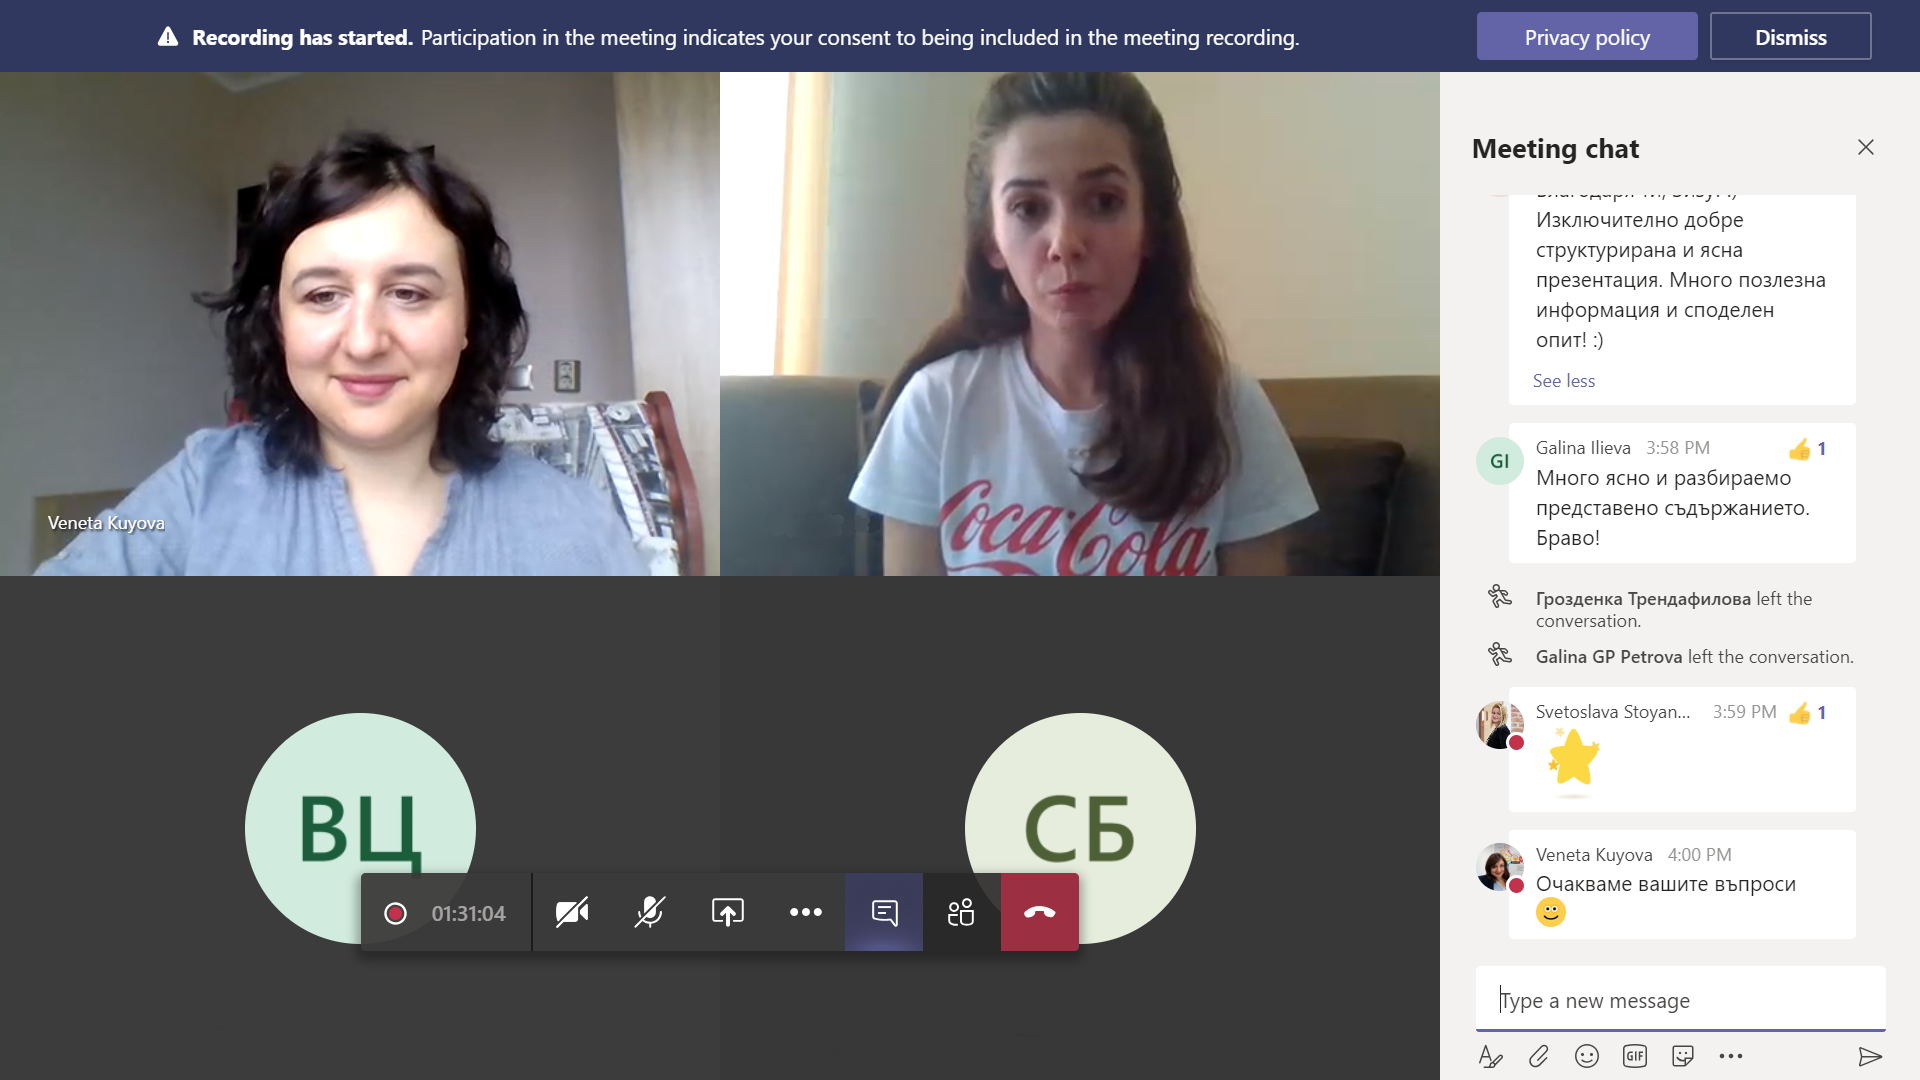Open the GIF picker
Image resolution: width=1920 pixels, height=1080 pixels.
1635,1056
